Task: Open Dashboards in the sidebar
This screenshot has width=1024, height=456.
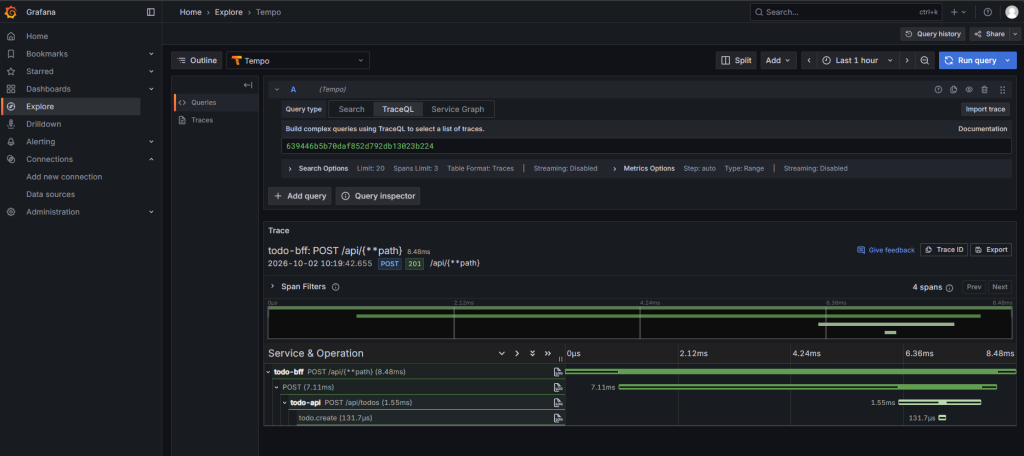Action: [48, 89]
